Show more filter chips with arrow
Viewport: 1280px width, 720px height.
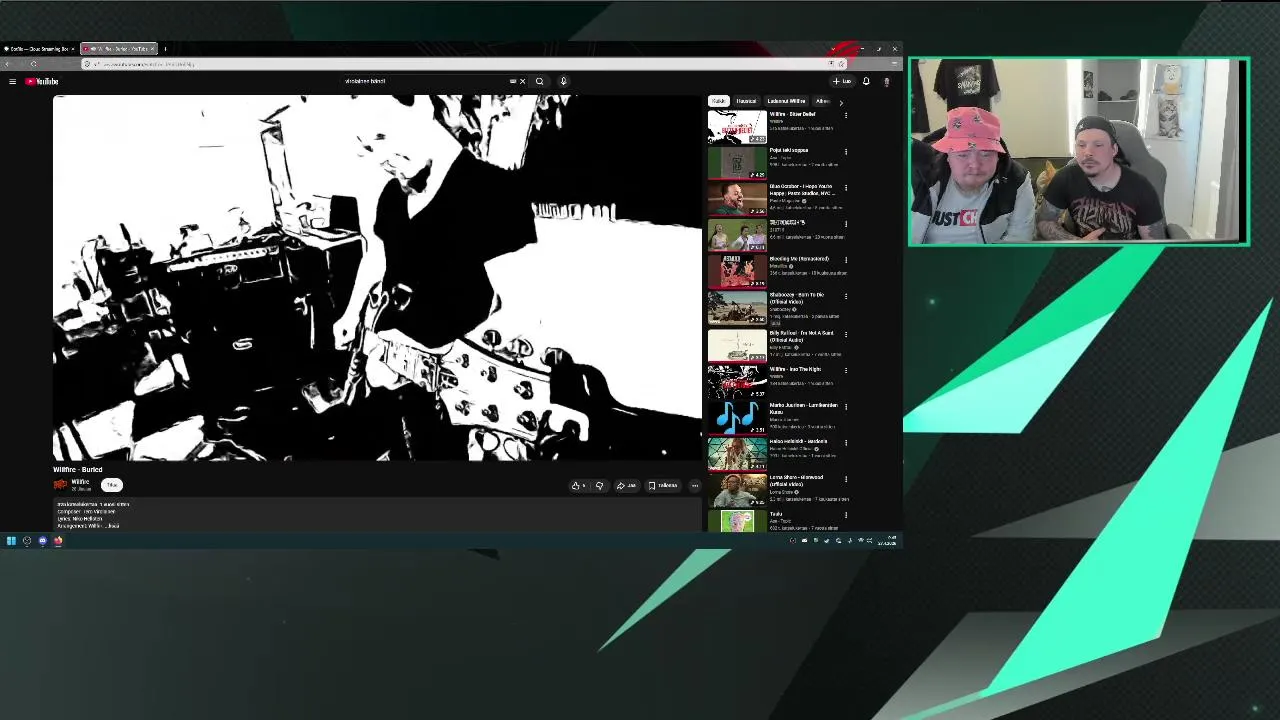[x=841, y=102]
